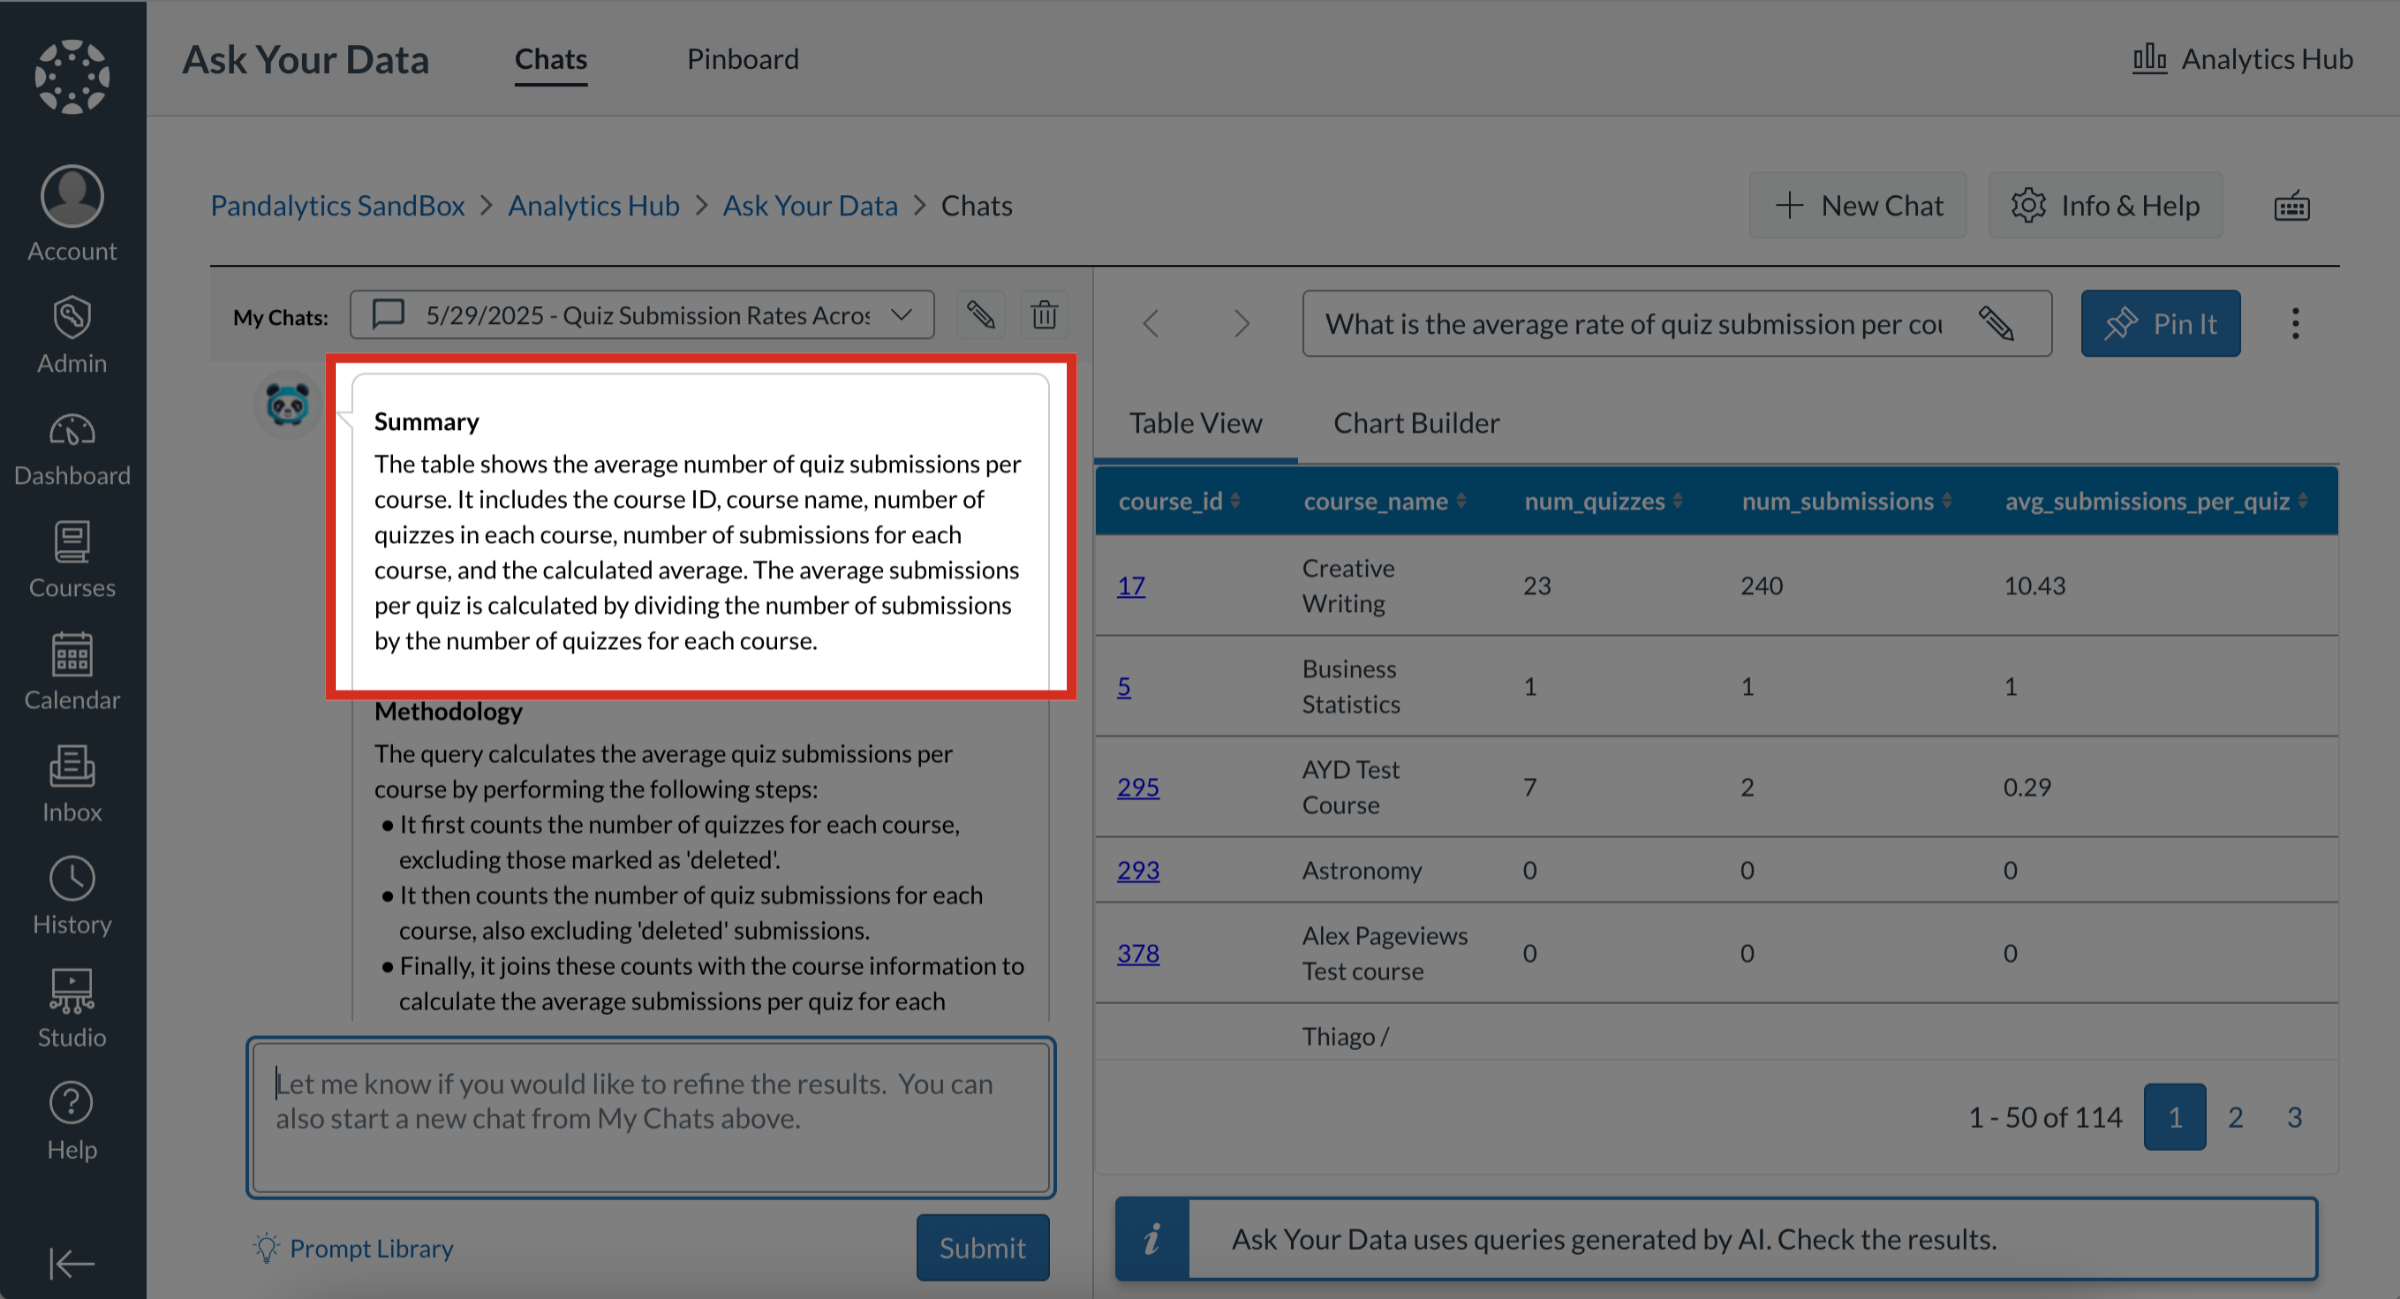Navigate to next question with right chevron
2400x1299 pixels.
click(1241, 323)
